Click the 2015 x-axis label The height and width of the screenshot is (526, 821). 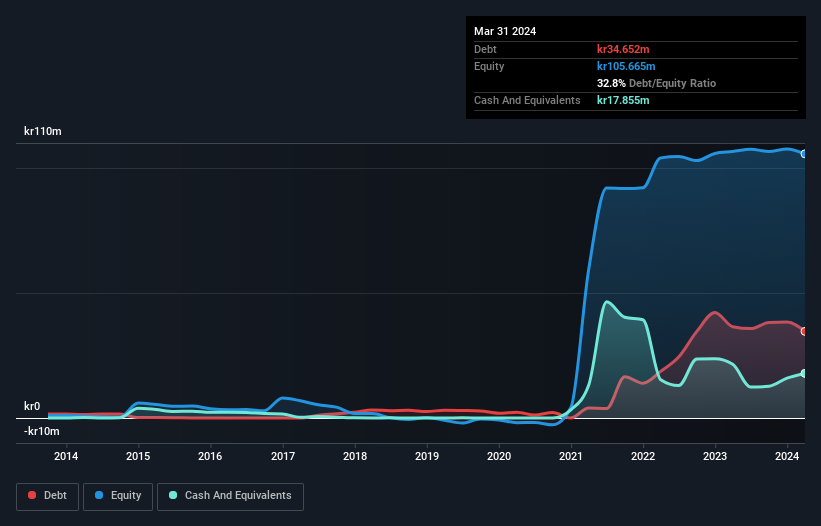[138, 456]
